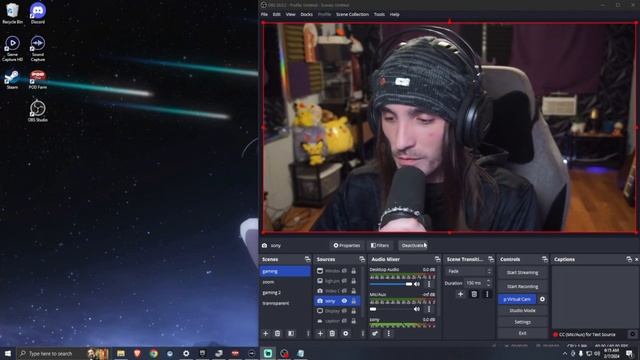Open source properties gear in Sources toolbar
This screenshot has width=640, height=360.
pos(346,333)
